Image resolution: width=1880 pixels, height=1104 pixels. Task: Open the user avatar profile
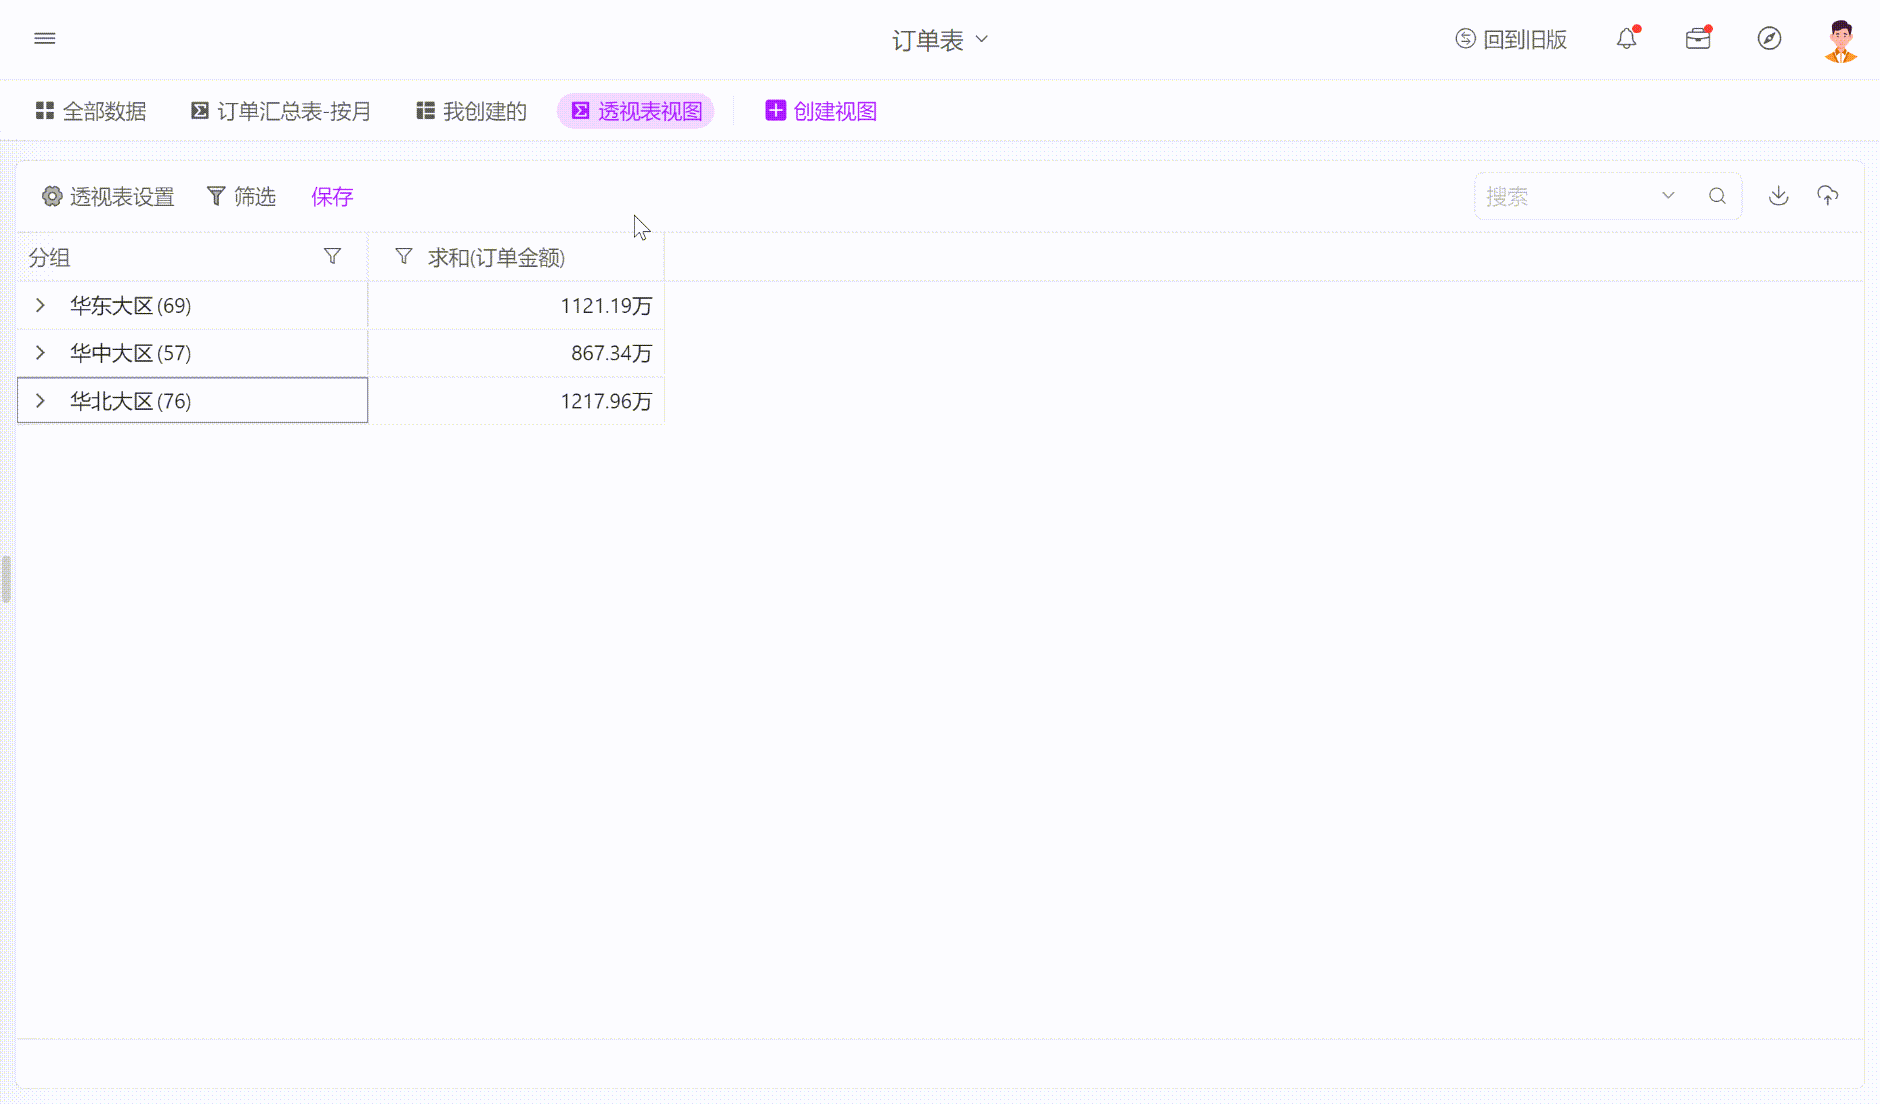click(x=1840, y=40)
